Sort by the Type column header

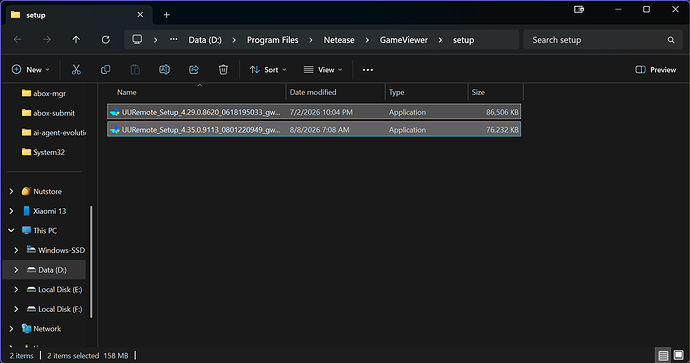pos(426,92)
